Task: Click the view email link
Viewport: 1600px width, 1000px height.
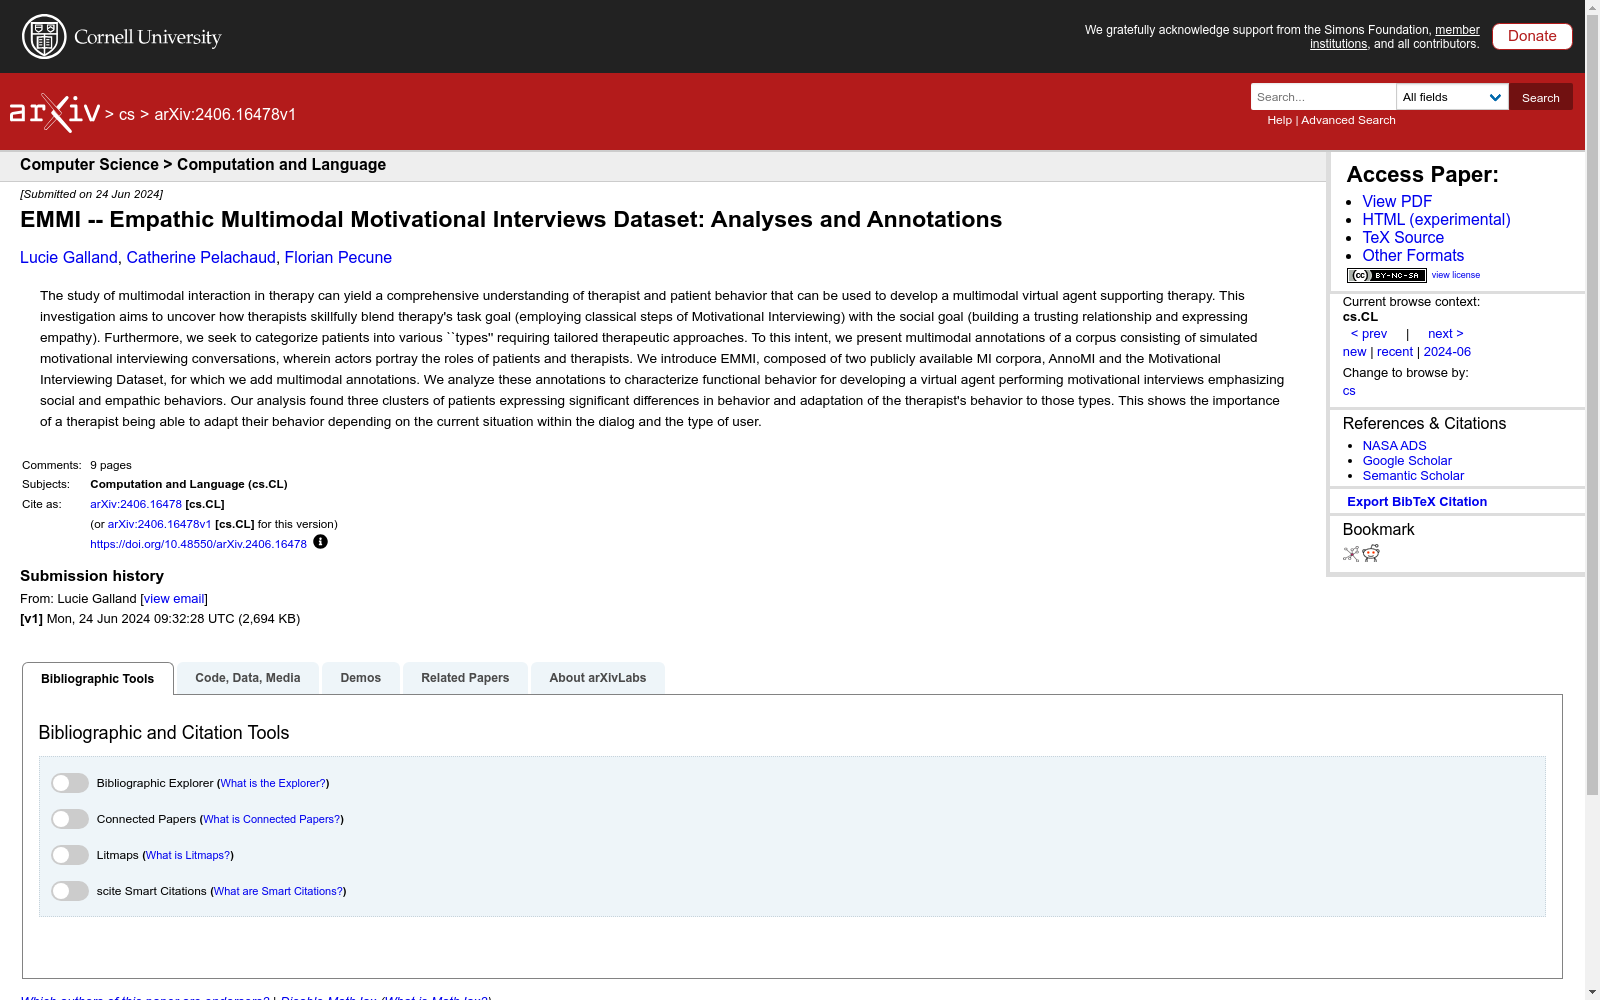Action: [174, 599]
